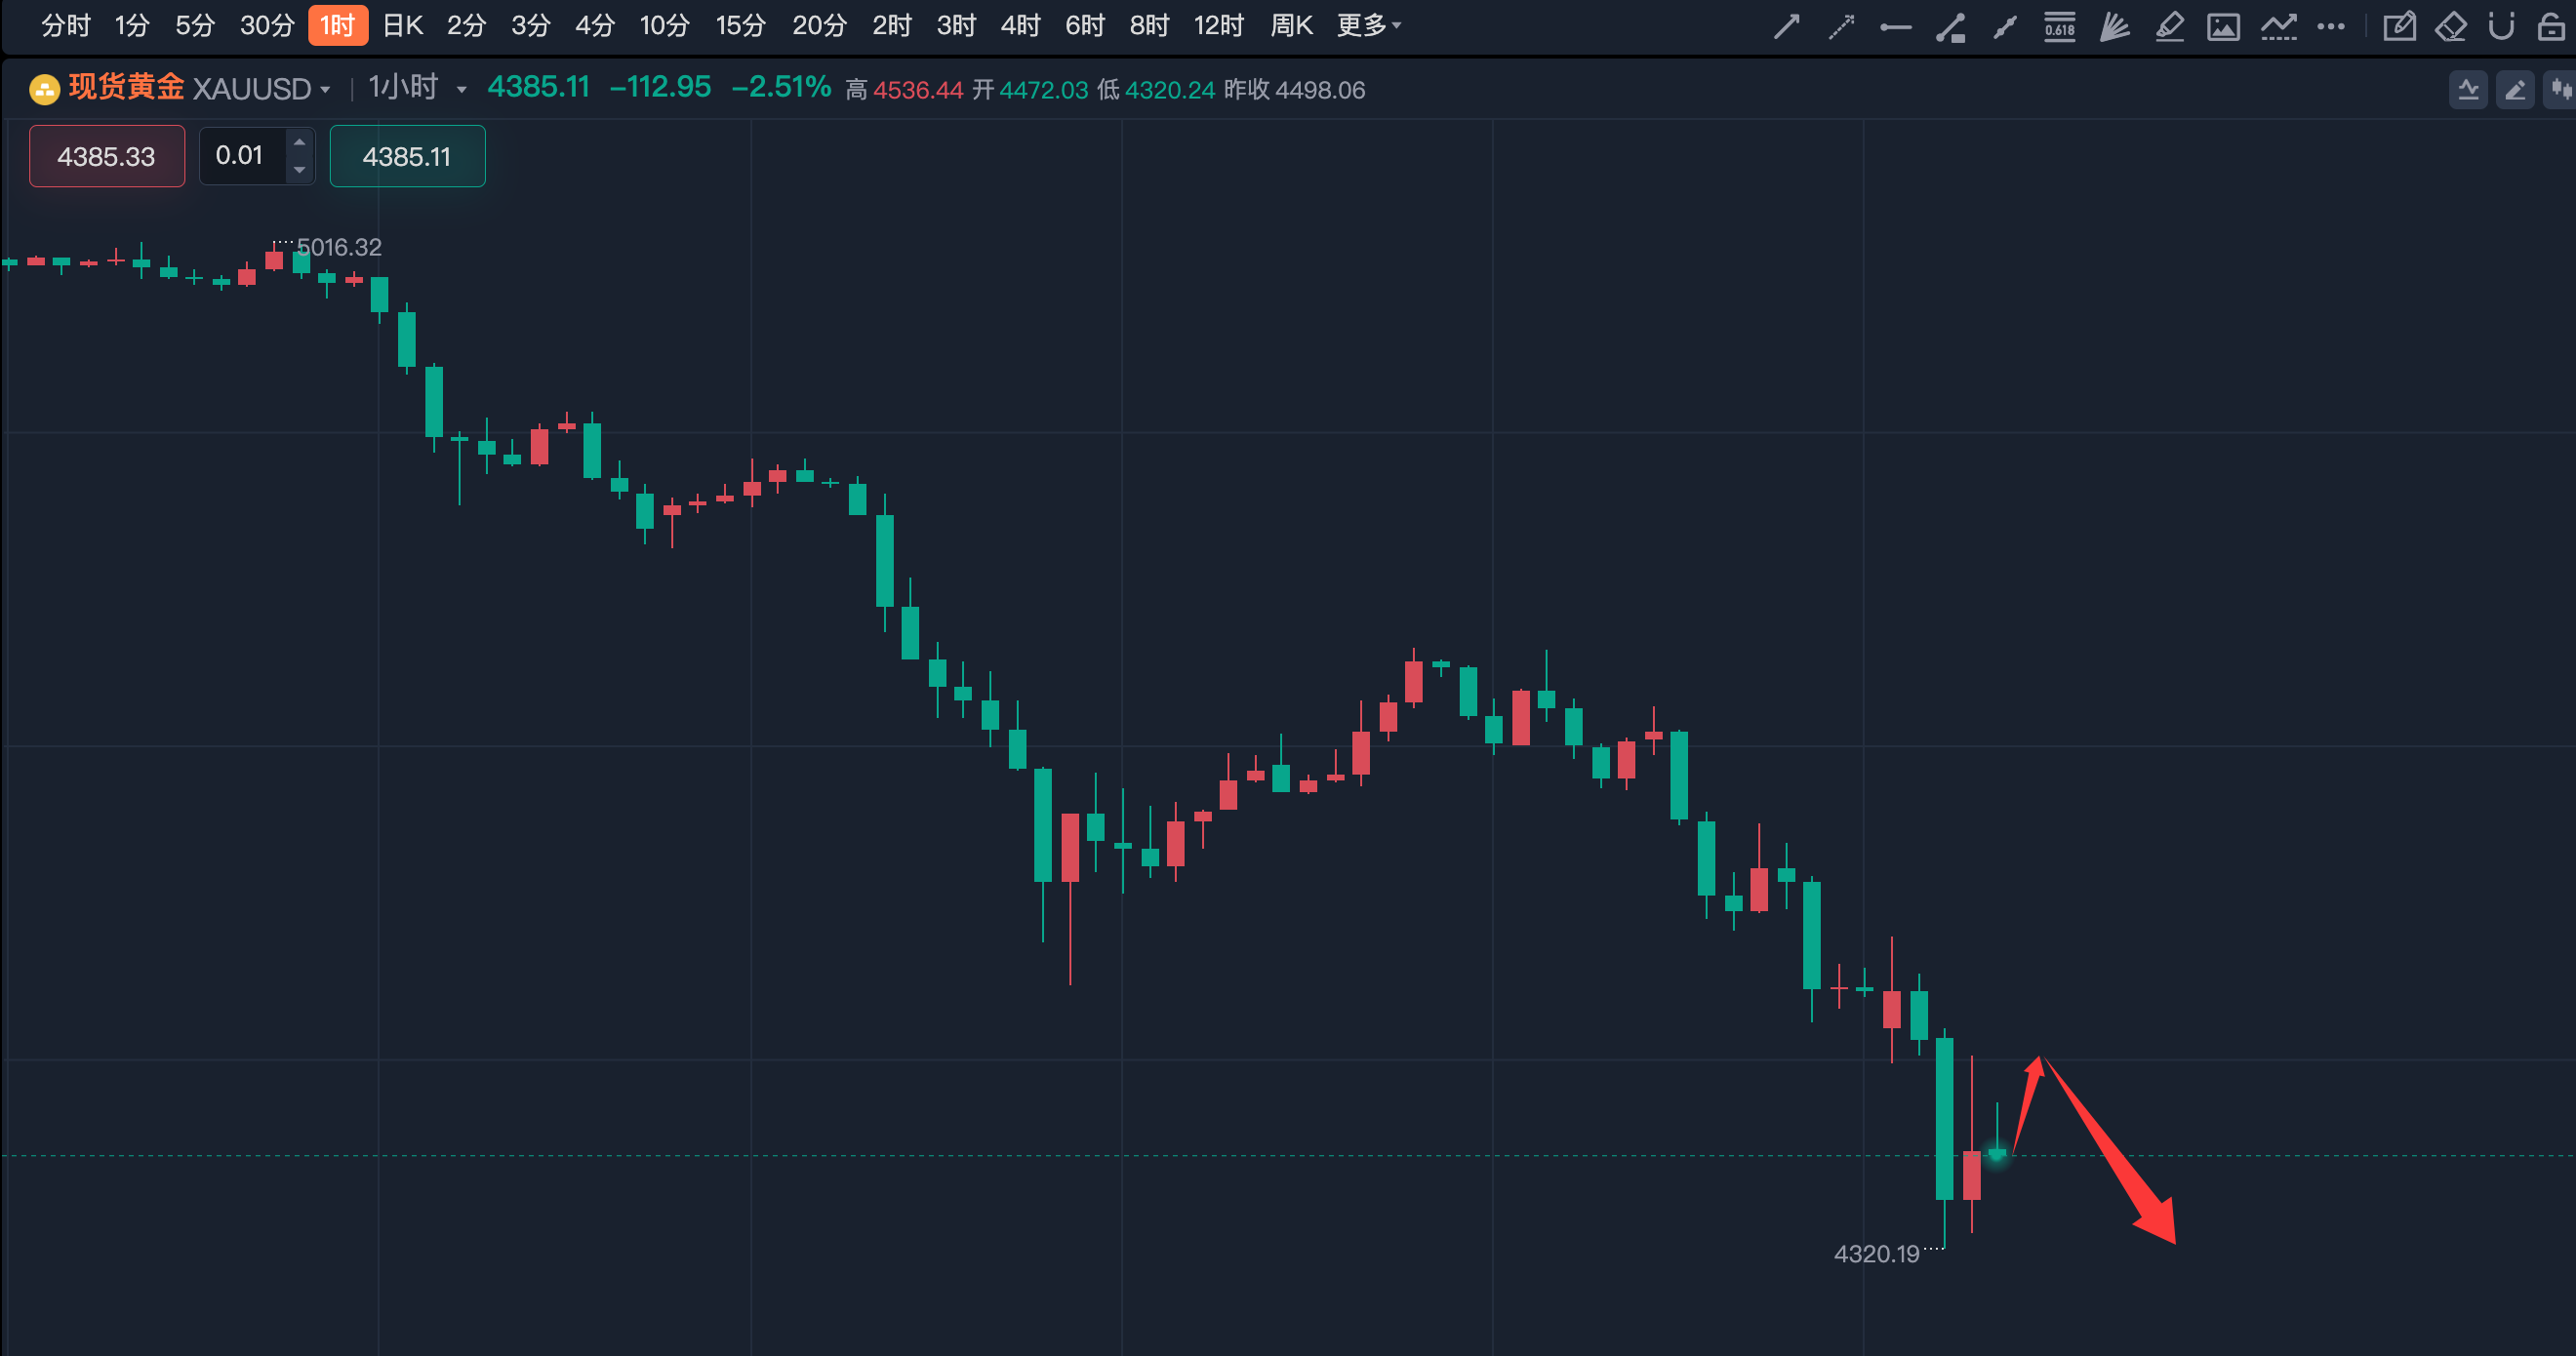Toggle the indicator line button
Image resolution: width=2576 pixels, height=1356 pixels.
point(2468,90)
